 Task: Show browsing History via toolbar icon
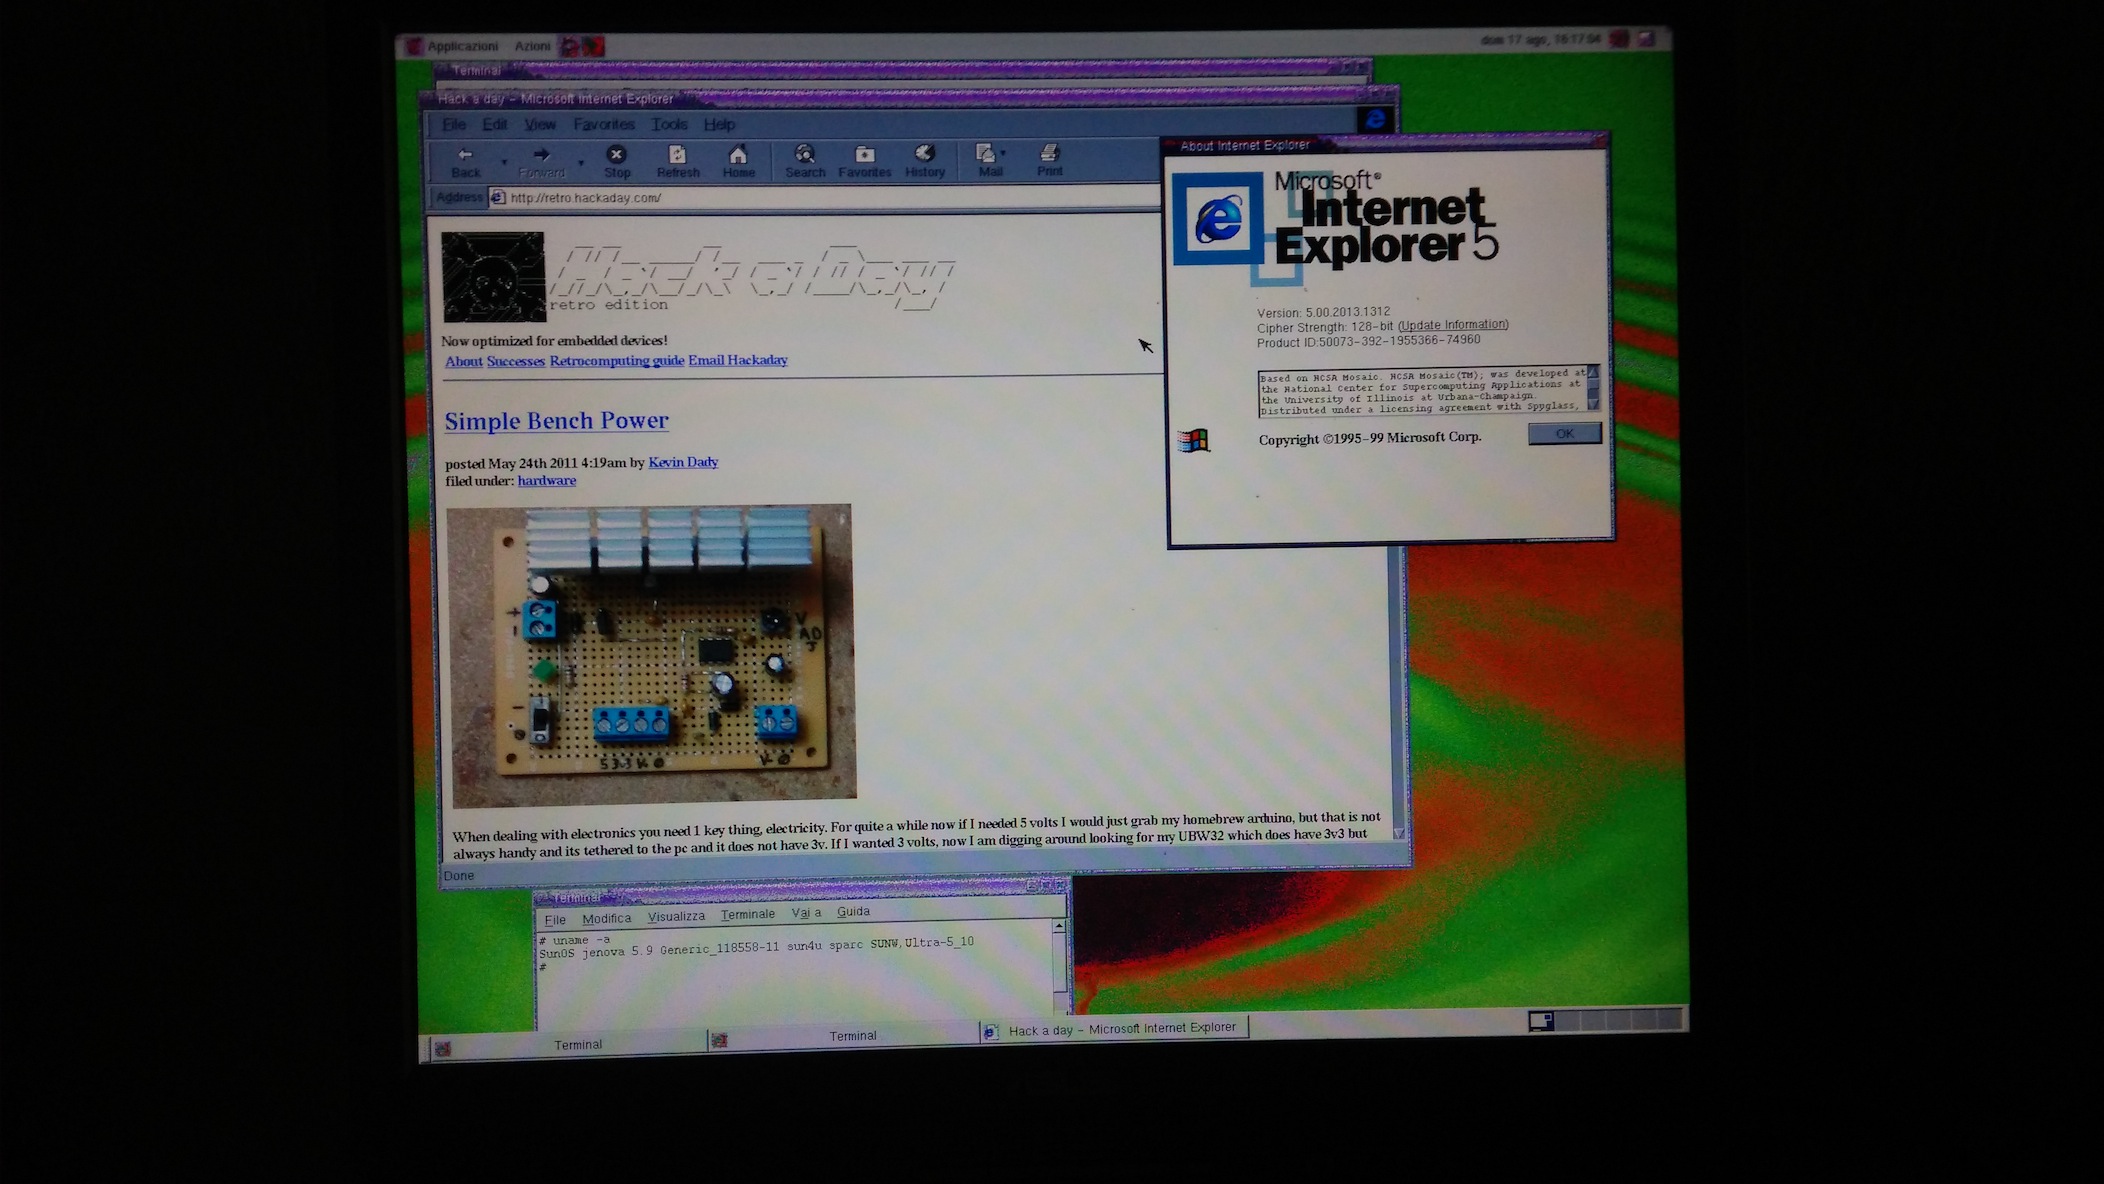tap(924, 153)
